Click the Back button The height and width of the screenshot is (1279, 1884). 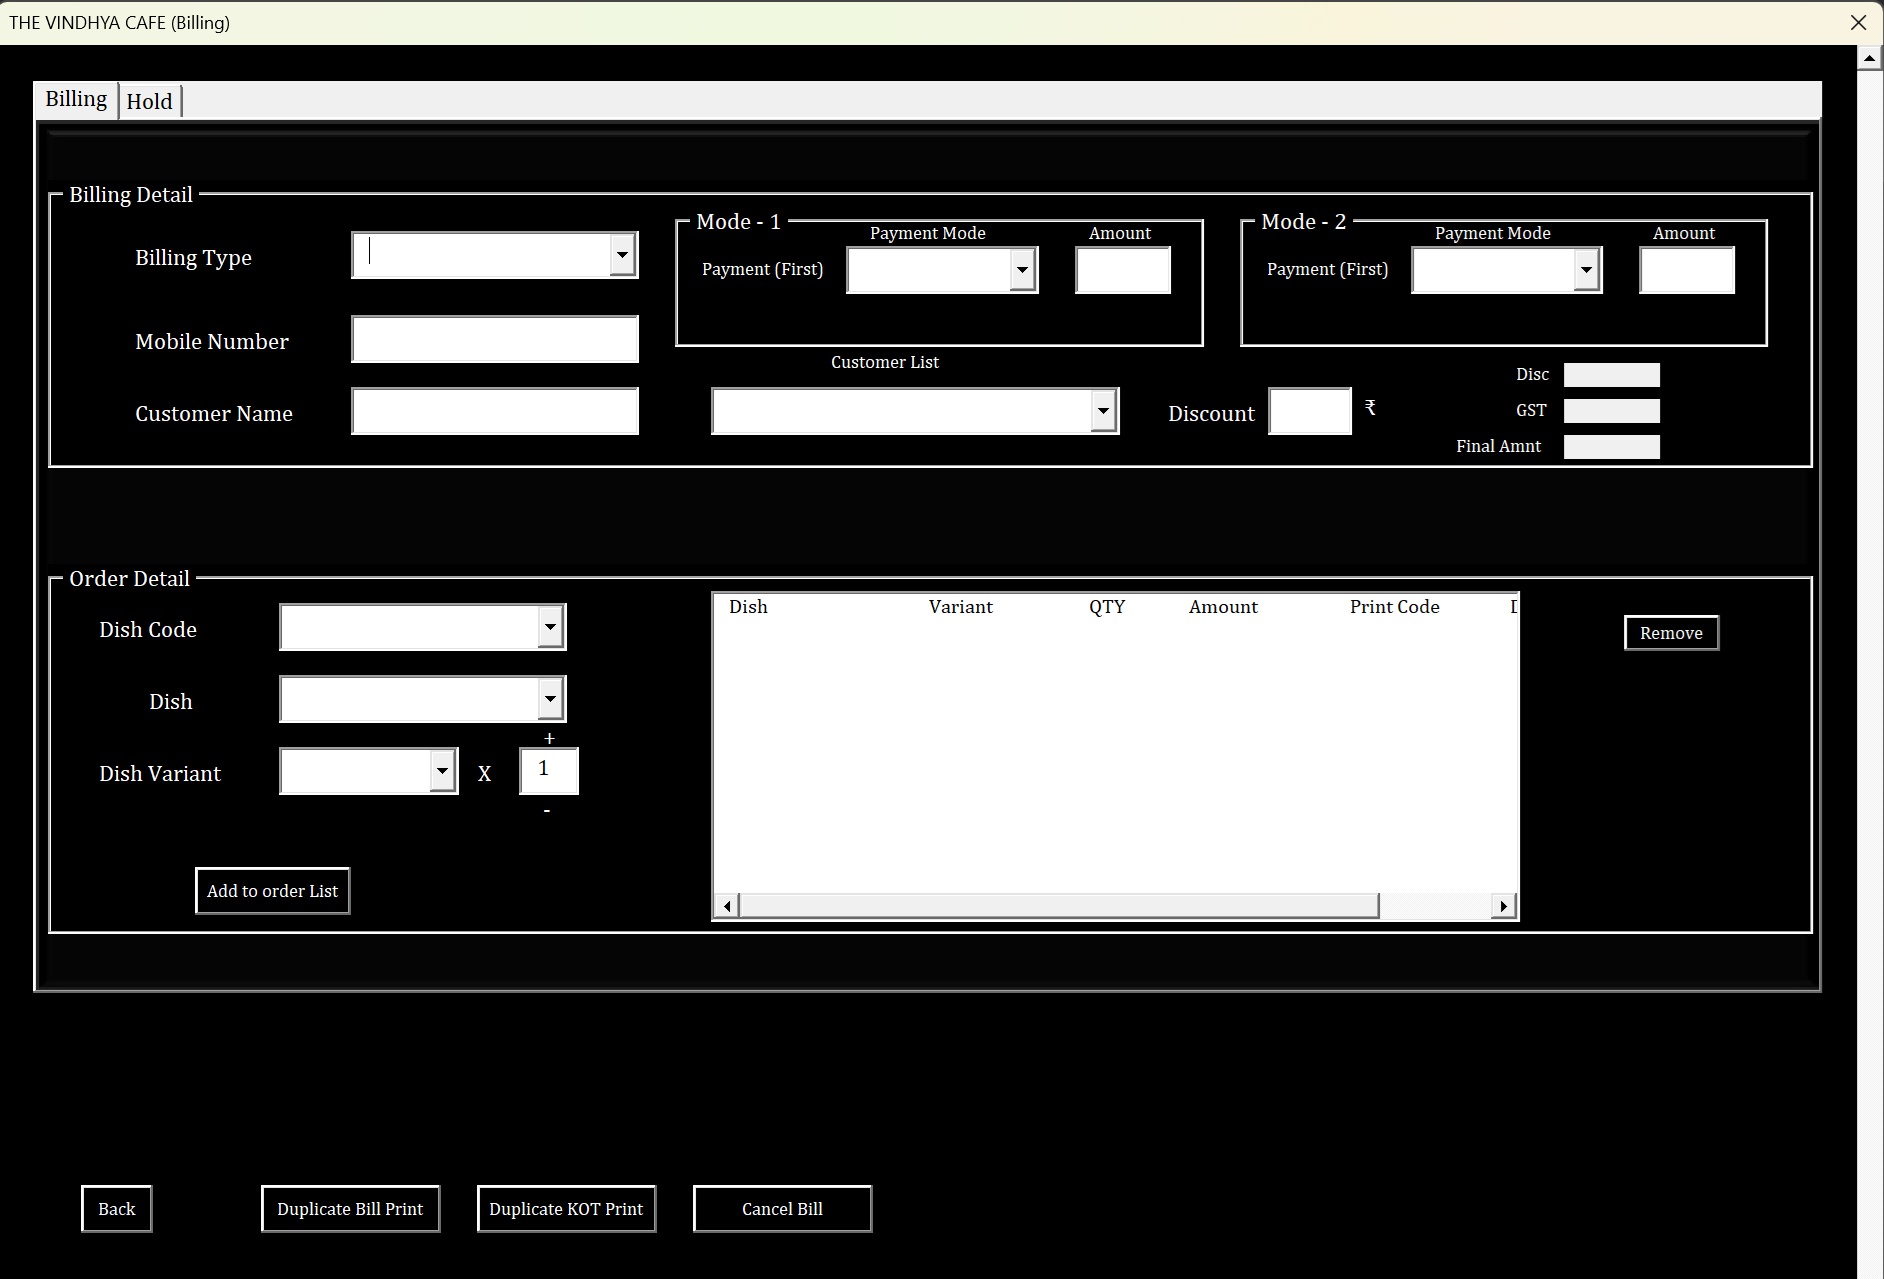[116, 1208]
